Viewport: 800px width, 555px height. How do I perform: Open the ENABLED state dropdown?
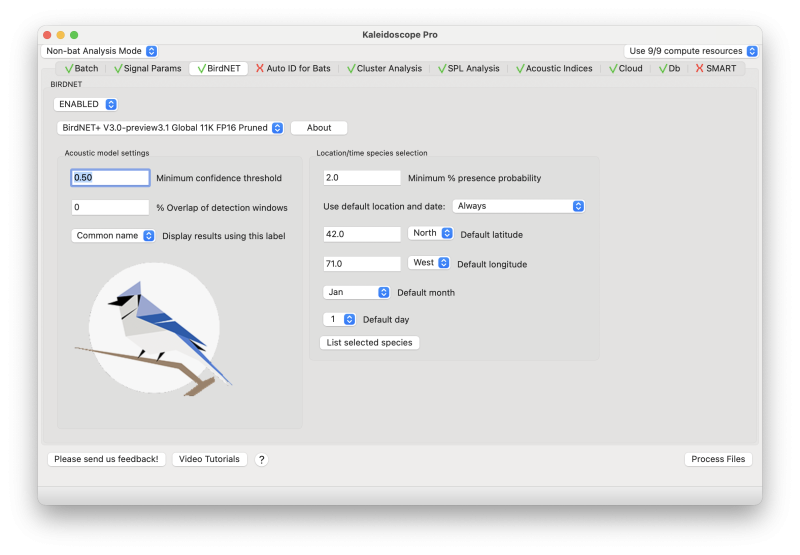86,104
